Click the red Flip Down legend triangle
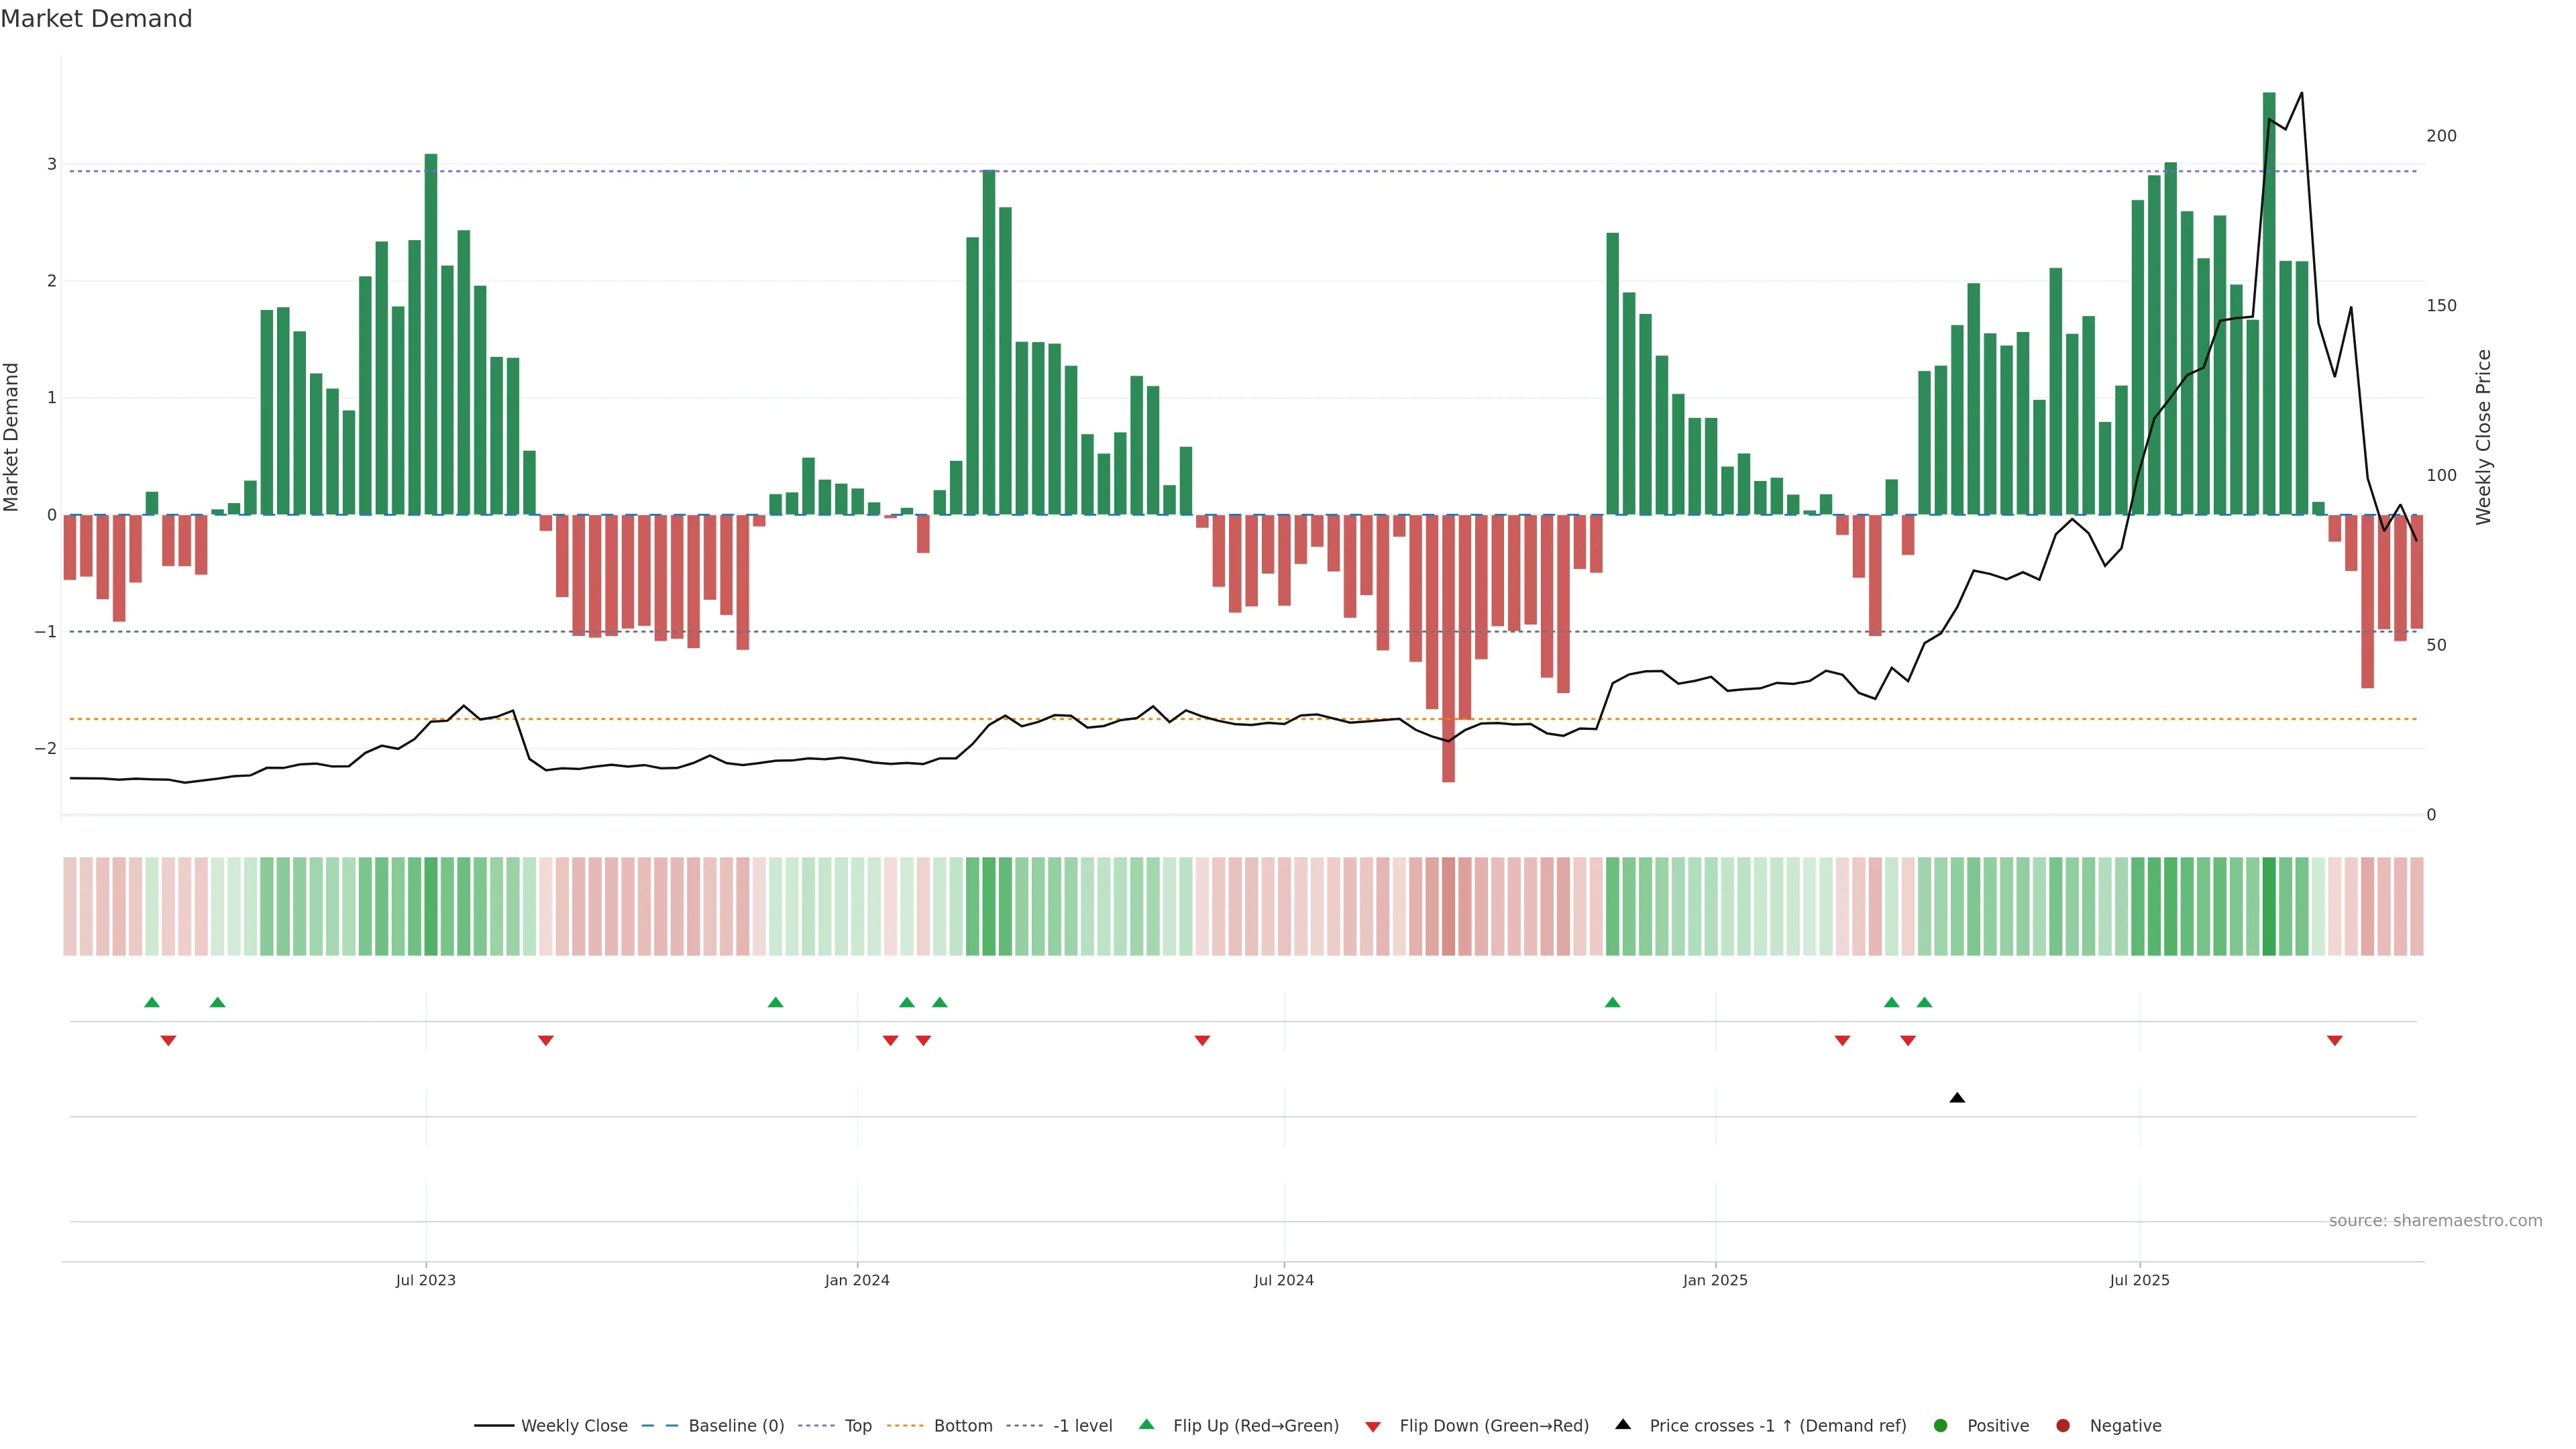Screen dimensions: 2576x1449 pos(1372,1426)
